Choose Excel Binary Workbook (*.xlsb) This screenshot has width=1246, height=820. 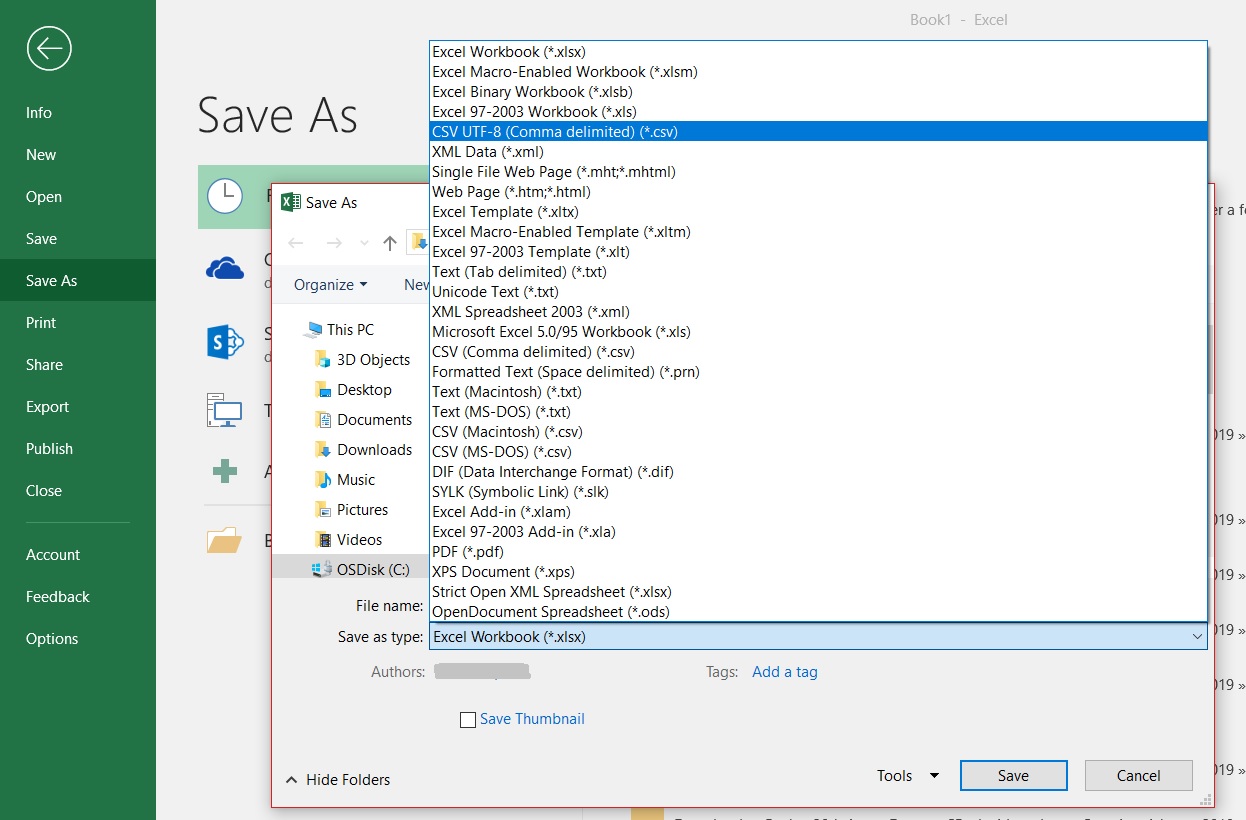click(818, 91)
